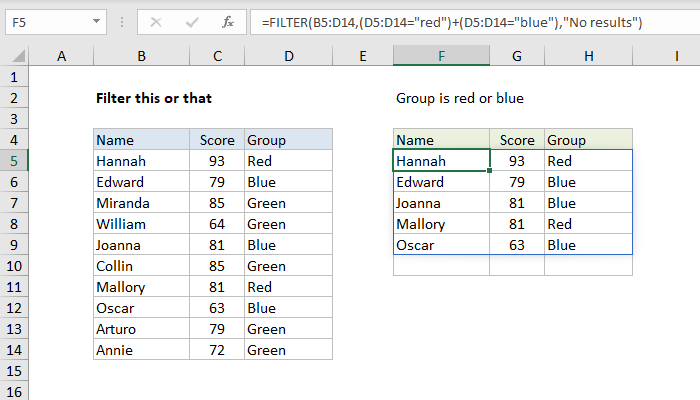Select row 5 header
Screen dimensions: 700x400
point(14,161)
